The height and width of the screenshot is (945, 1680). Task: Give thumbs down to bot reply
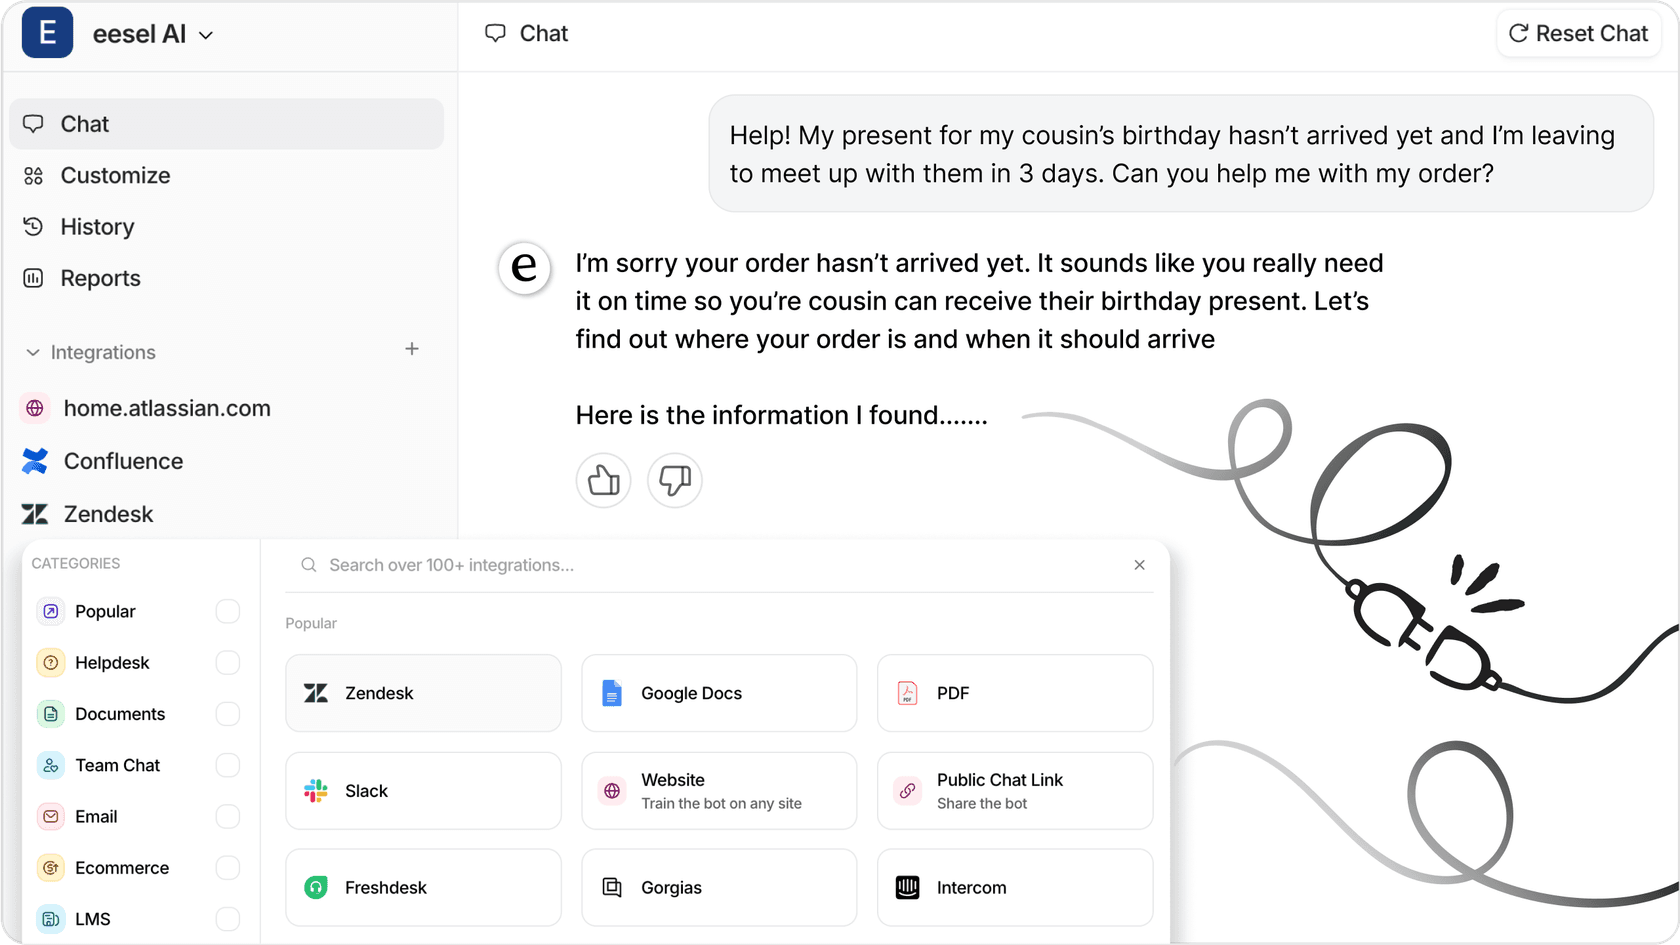coord(675,481)
